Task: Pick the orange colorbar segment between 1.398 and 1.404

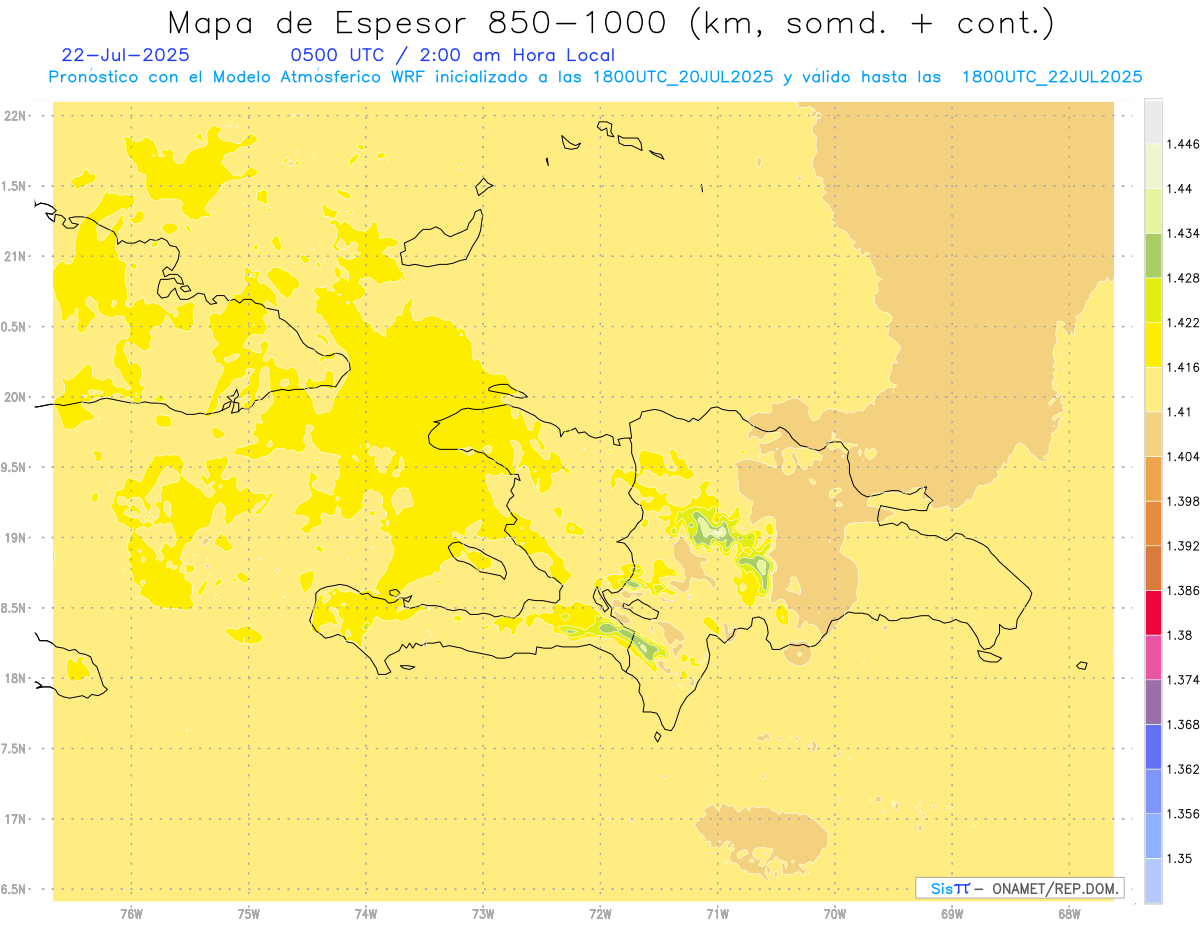Action: 1153,478
